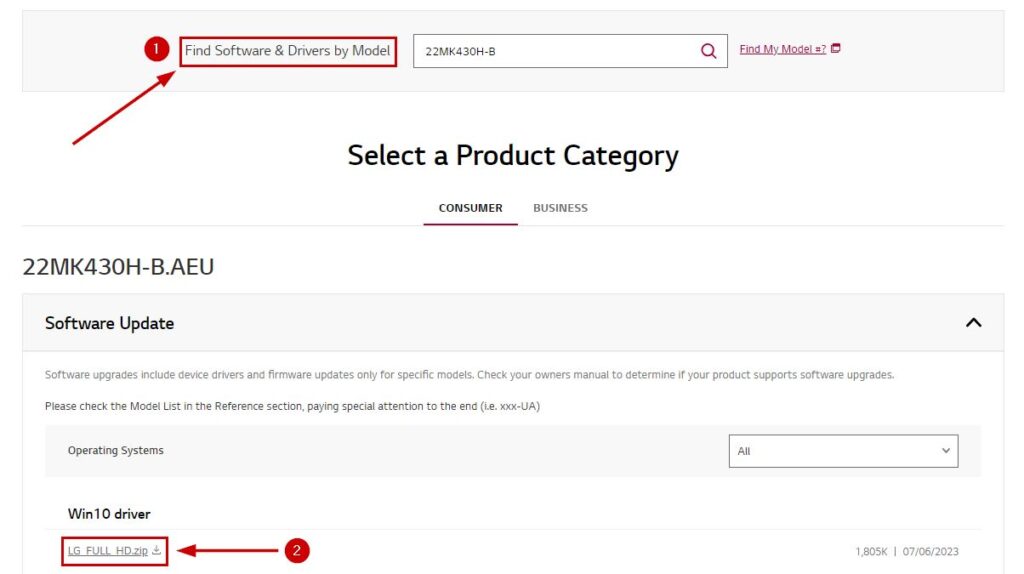Open the Find My Model link
The width and height of the screenshot is (1024, 574).
point(782,49)
